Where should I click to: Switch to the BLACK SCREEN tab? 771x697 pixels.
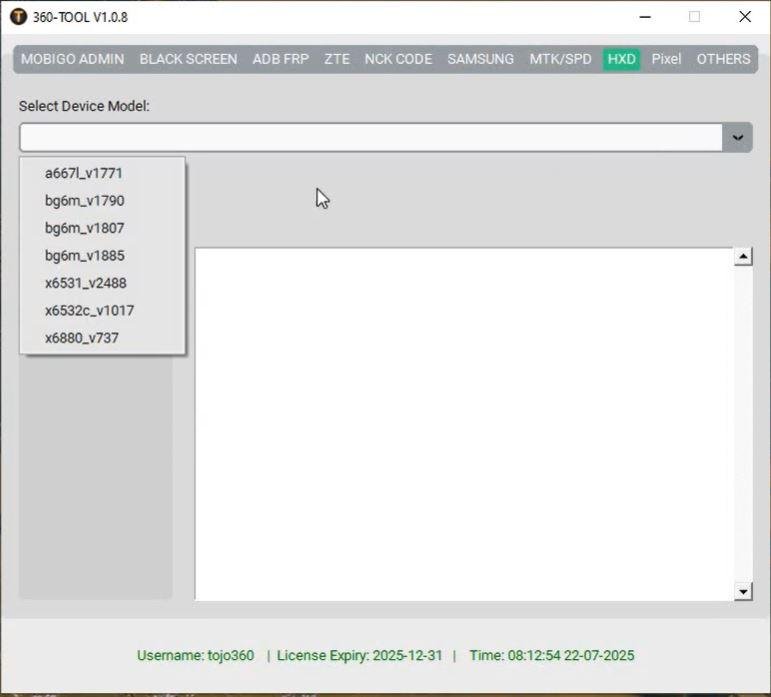(188, 59)
